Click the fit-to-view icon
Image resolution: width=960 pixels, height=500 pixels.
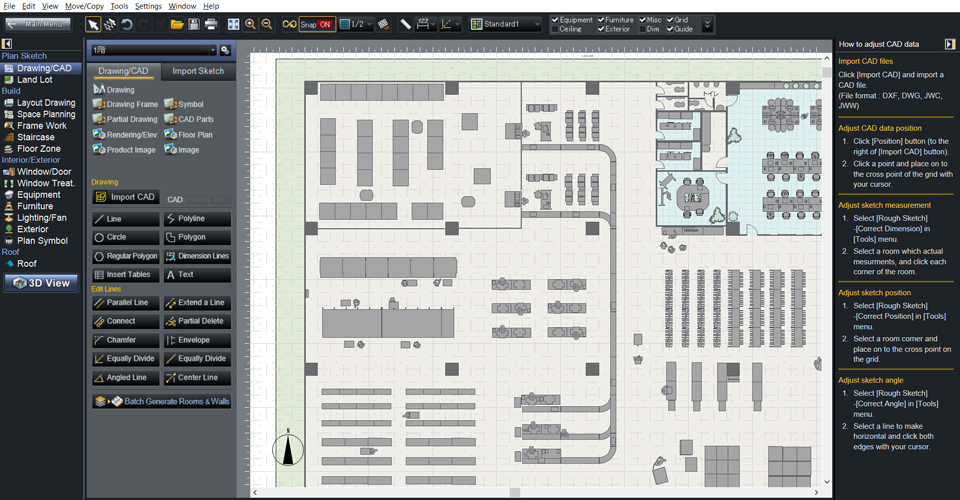click(233, 24)
